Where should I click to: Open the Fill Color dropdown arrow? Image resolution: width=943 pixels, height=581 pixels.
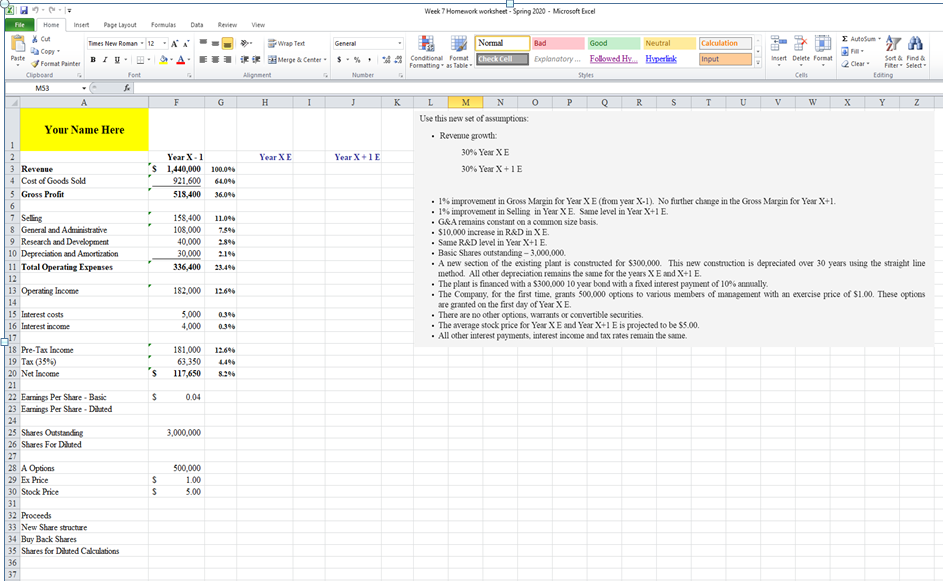click(170, 58)
